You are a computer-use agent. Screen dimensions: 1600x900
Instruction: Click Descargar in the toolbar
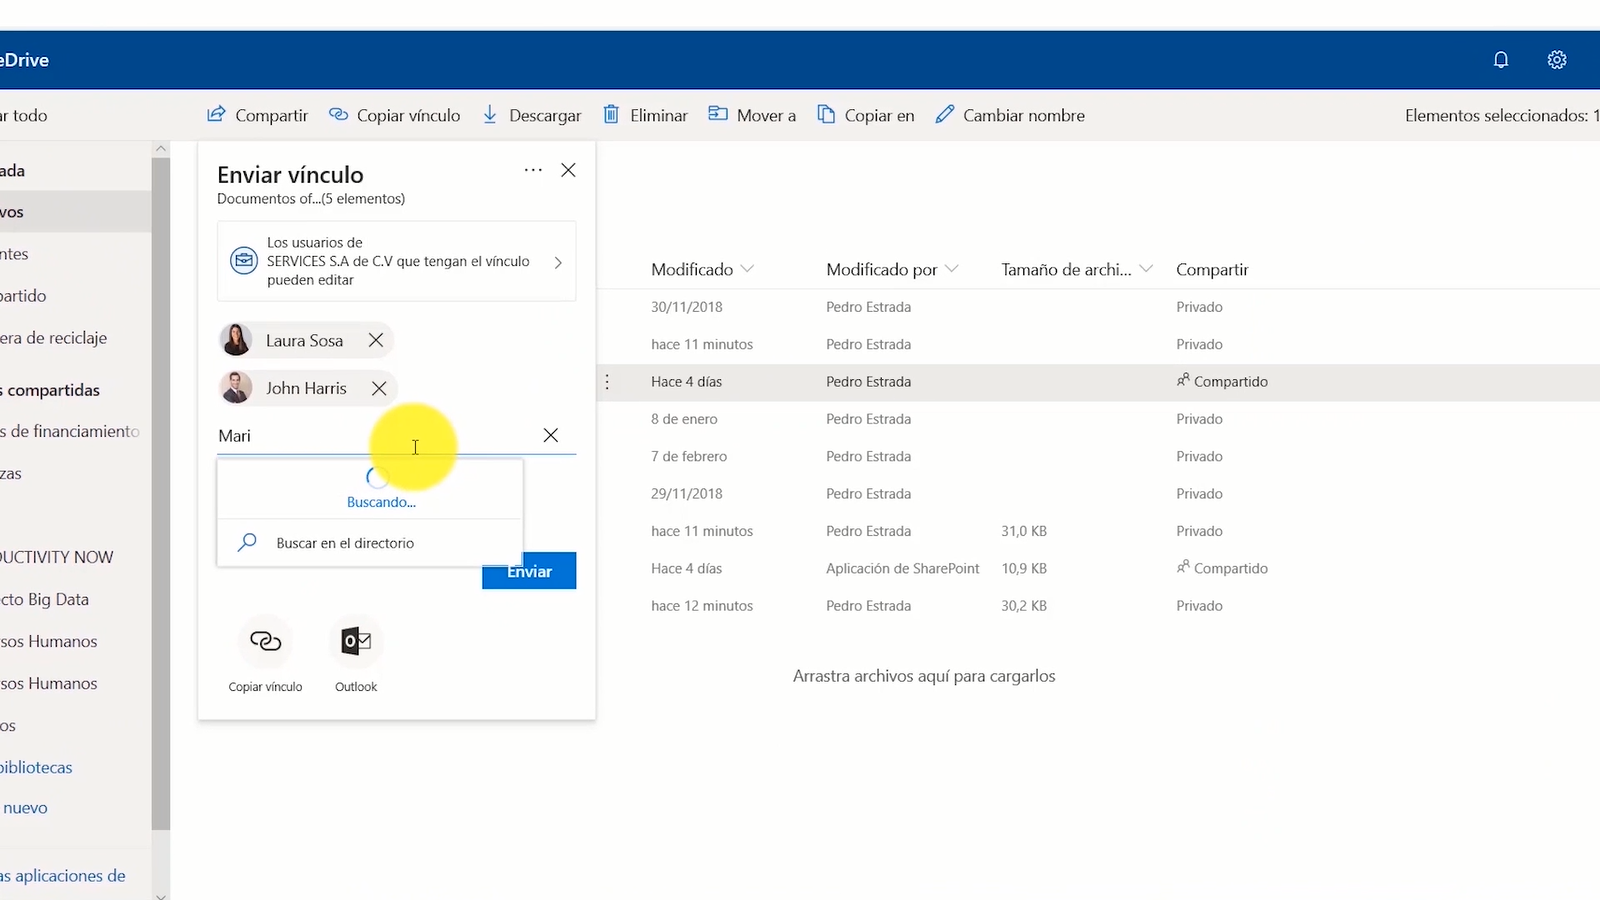pyautogui.click(x=531, y=115)
